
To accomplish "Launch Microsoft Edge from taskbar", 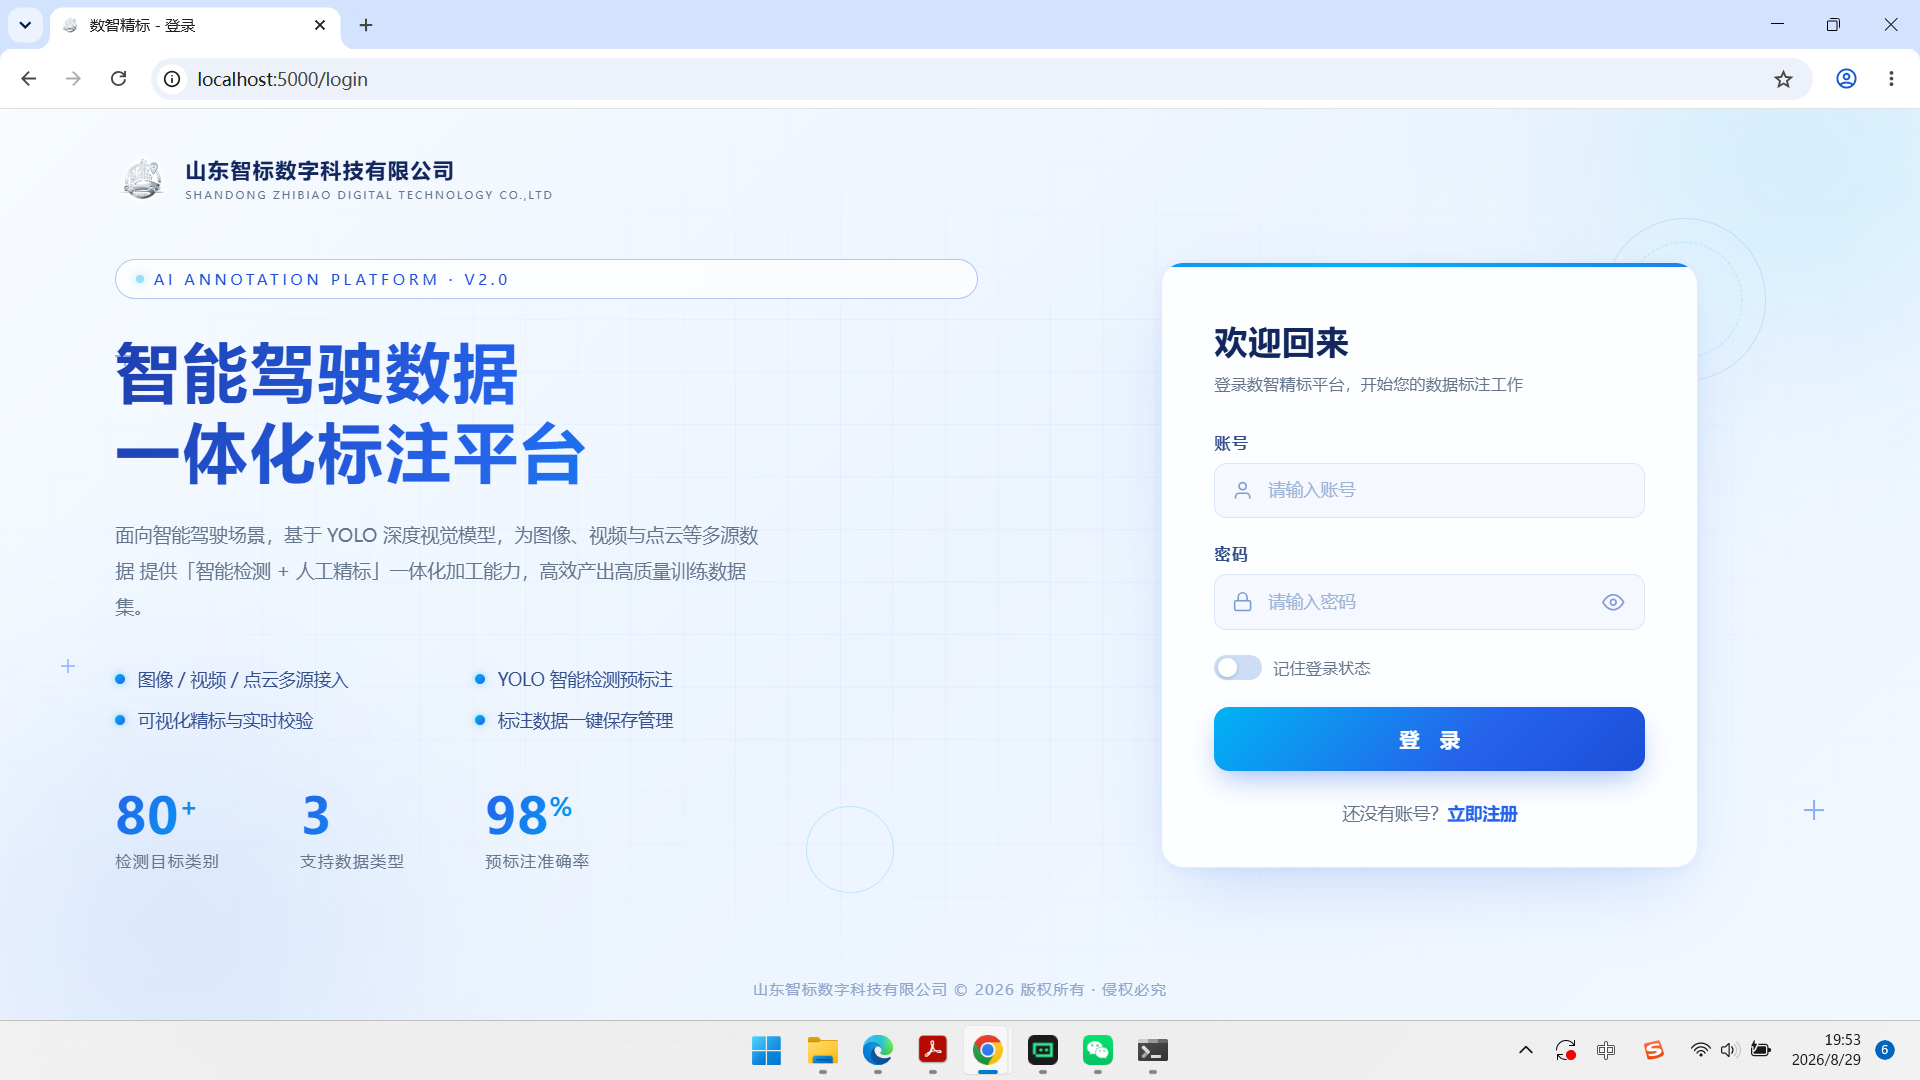I will tap(877, 1050).
